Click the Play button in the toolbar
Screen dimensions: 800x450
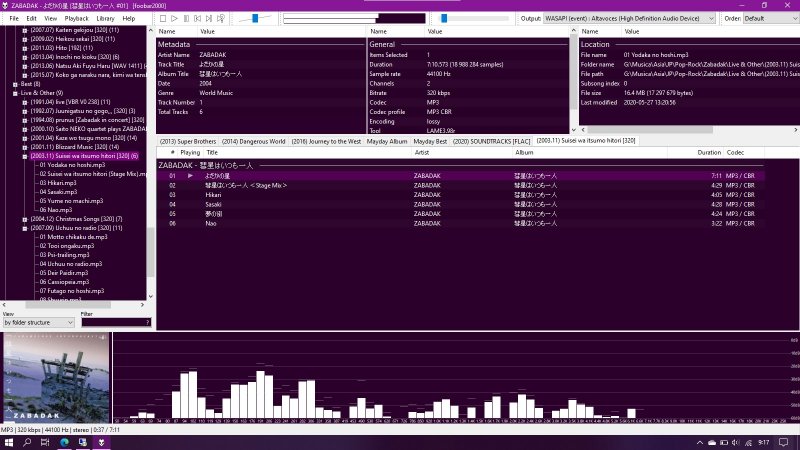174,18
